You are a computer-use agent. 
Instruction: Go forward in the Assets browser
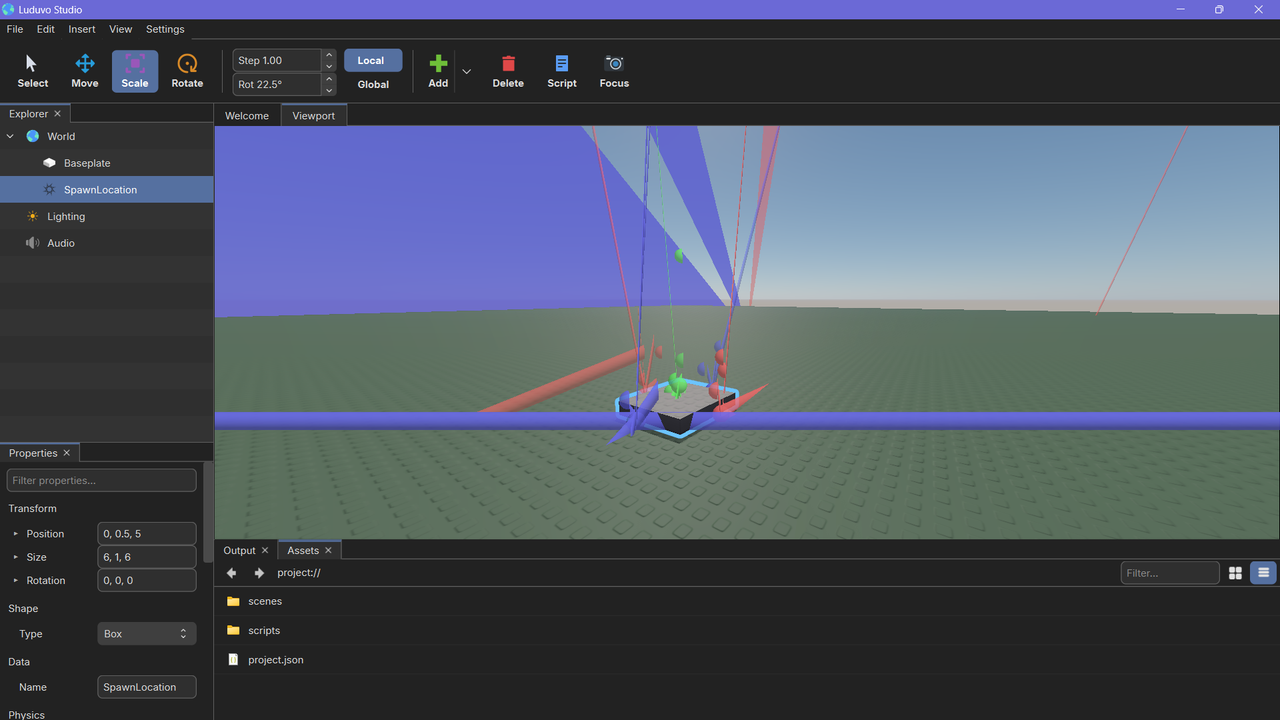259,573
